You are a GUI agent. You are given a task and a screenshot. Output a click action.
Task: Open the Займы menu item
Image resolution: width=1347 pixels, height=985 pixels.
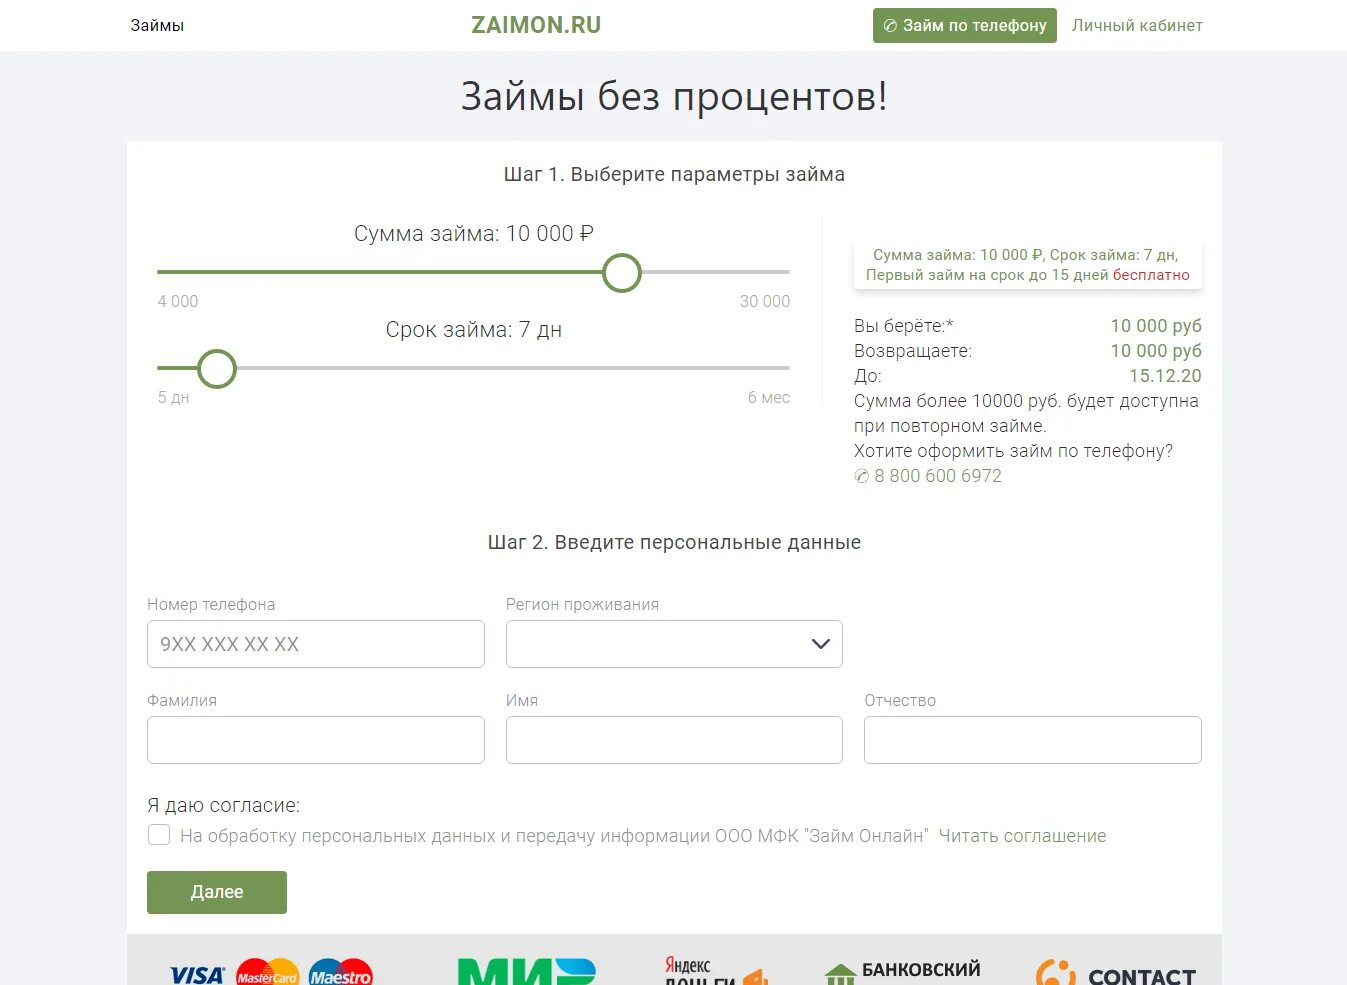click(x=157, y=25)
